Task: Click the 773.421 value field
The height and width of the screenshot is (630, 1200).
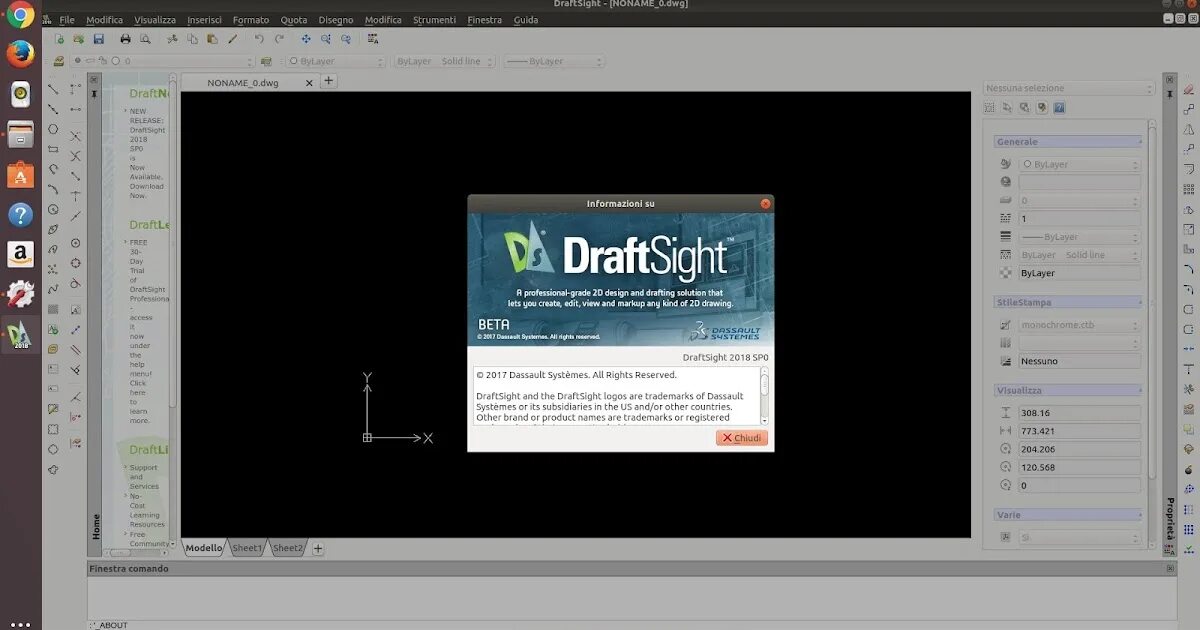Action: (x=1079, y=431)
